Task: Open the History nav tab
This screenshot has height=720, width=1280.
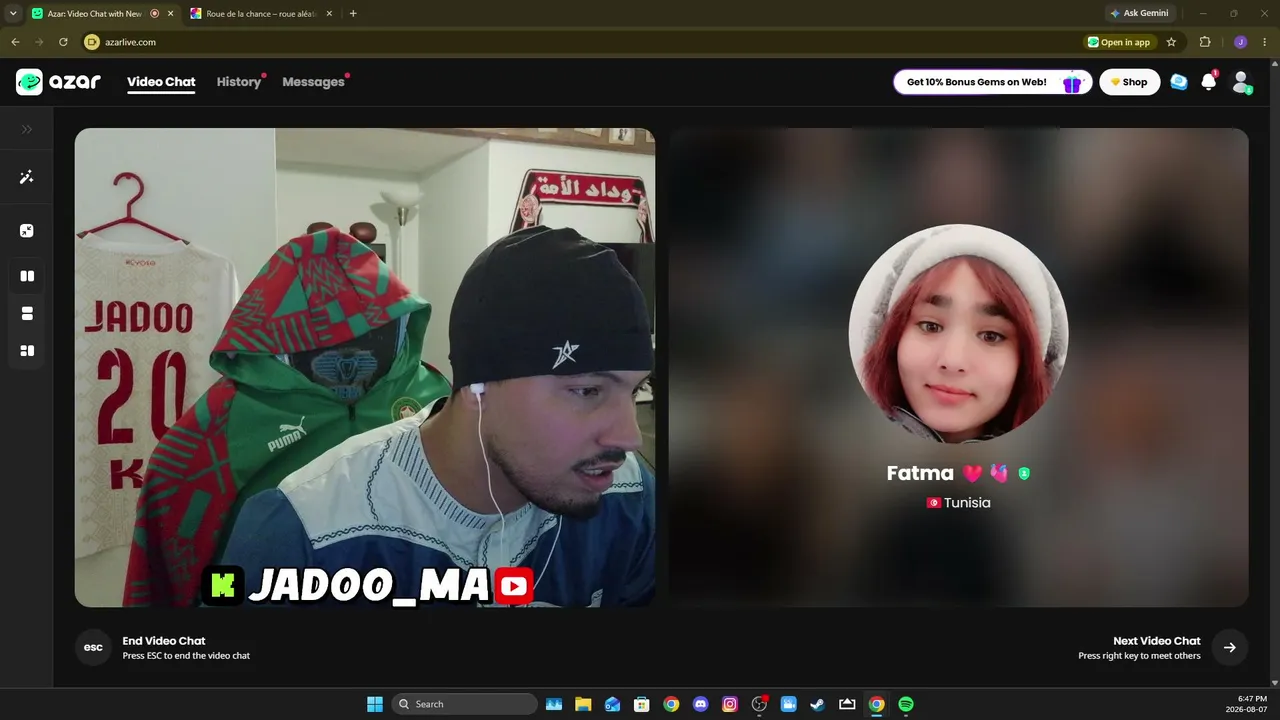Action: click(239, 82)
